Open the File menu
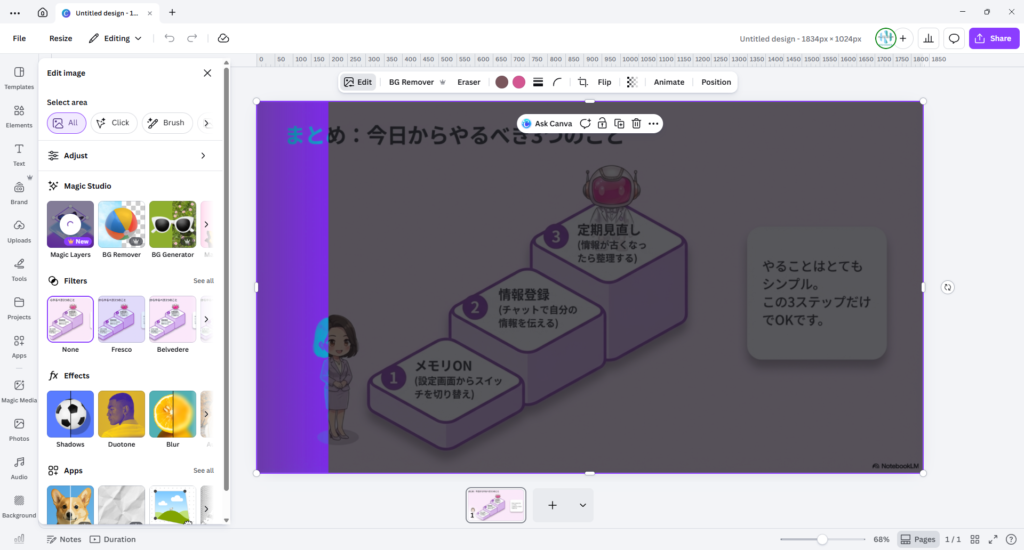This screenshot has height=550, width=1024. 19,38
